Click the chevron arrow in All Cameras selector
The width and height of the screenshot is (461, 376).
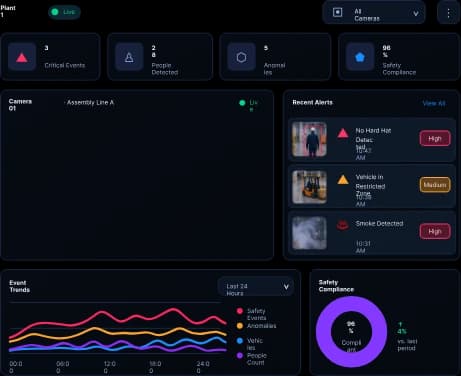click(x=416, y=13)
